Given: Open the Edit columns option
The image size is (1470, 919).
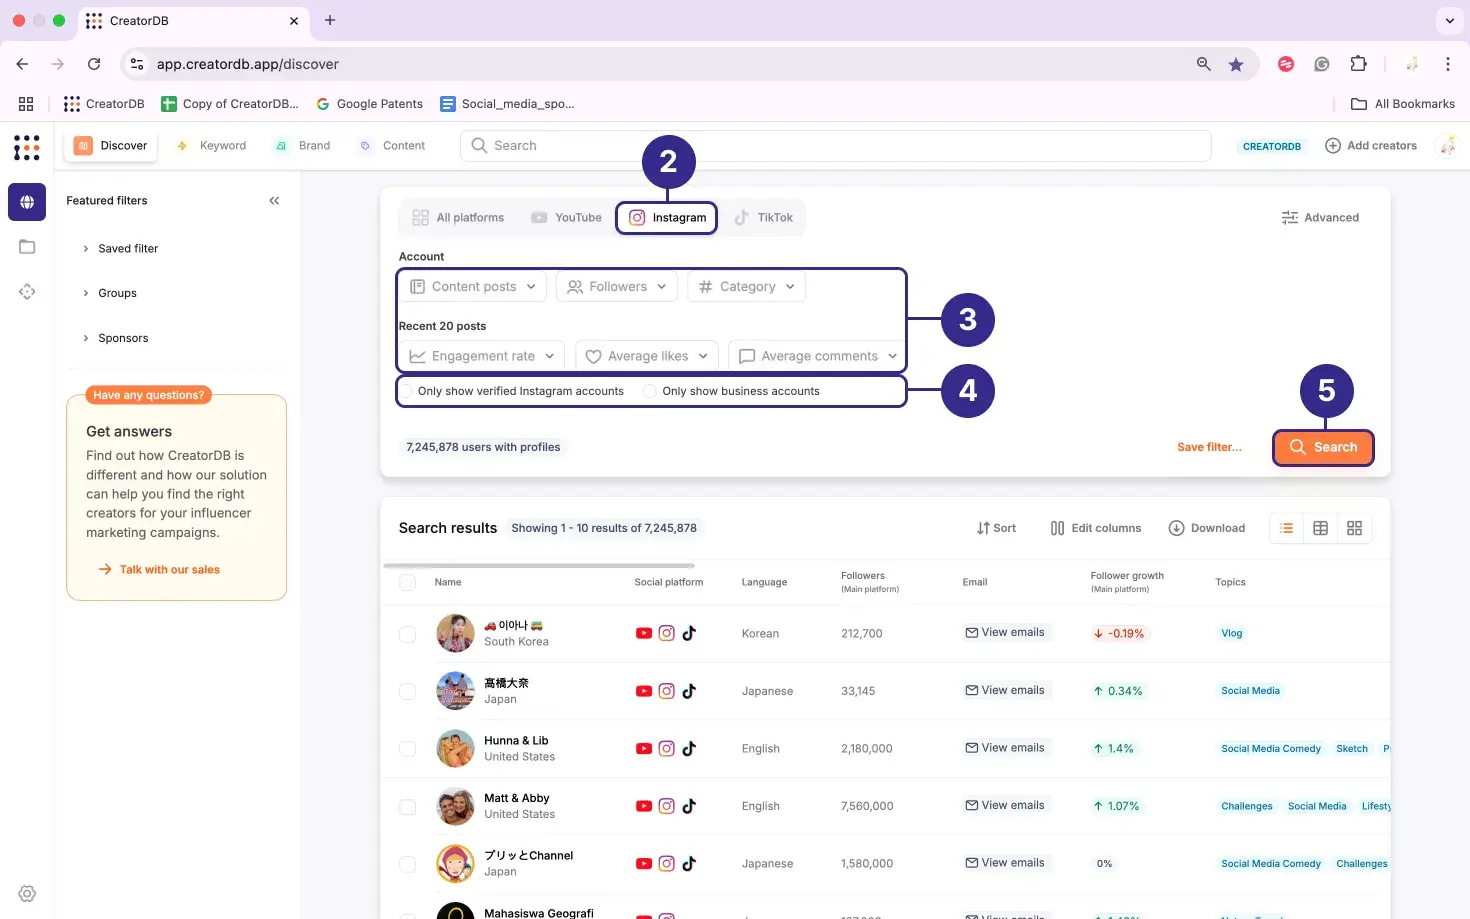Looking at the screenshot, I should click(x=1095, y=528).
